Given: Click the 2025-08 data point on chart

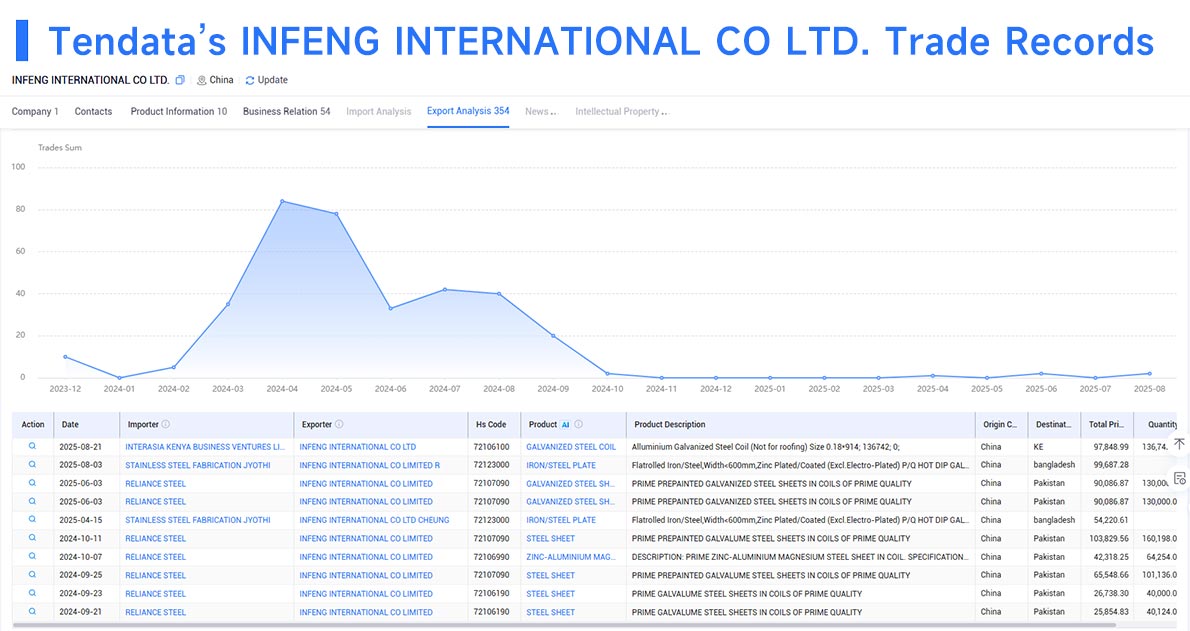Looking at the screenshot, I should pyautogui.click(x=1150, y=374).
